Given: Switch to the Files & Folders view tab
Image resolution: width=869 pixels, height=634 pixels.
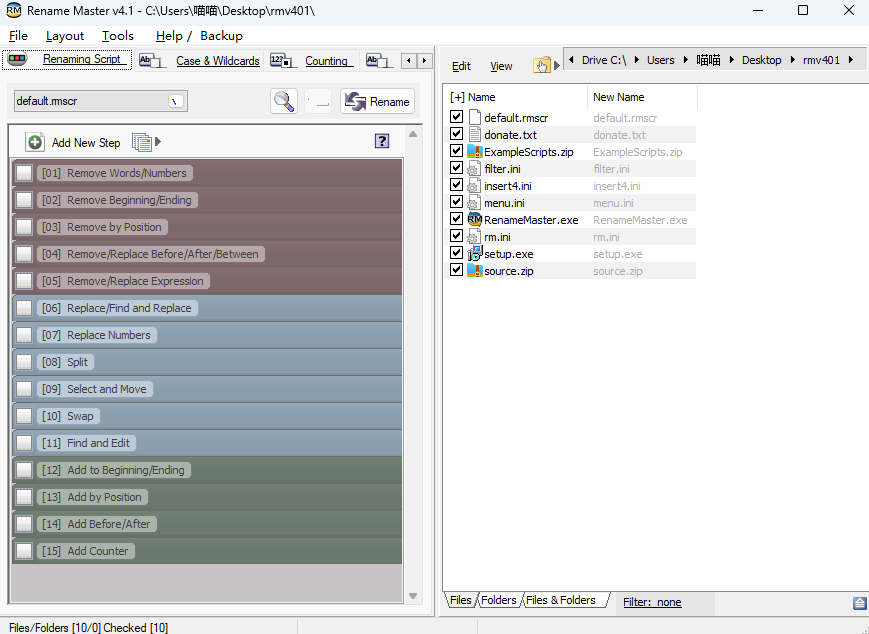Looking at the screenshot, I should pyautogui.click(x=561, y=600).
